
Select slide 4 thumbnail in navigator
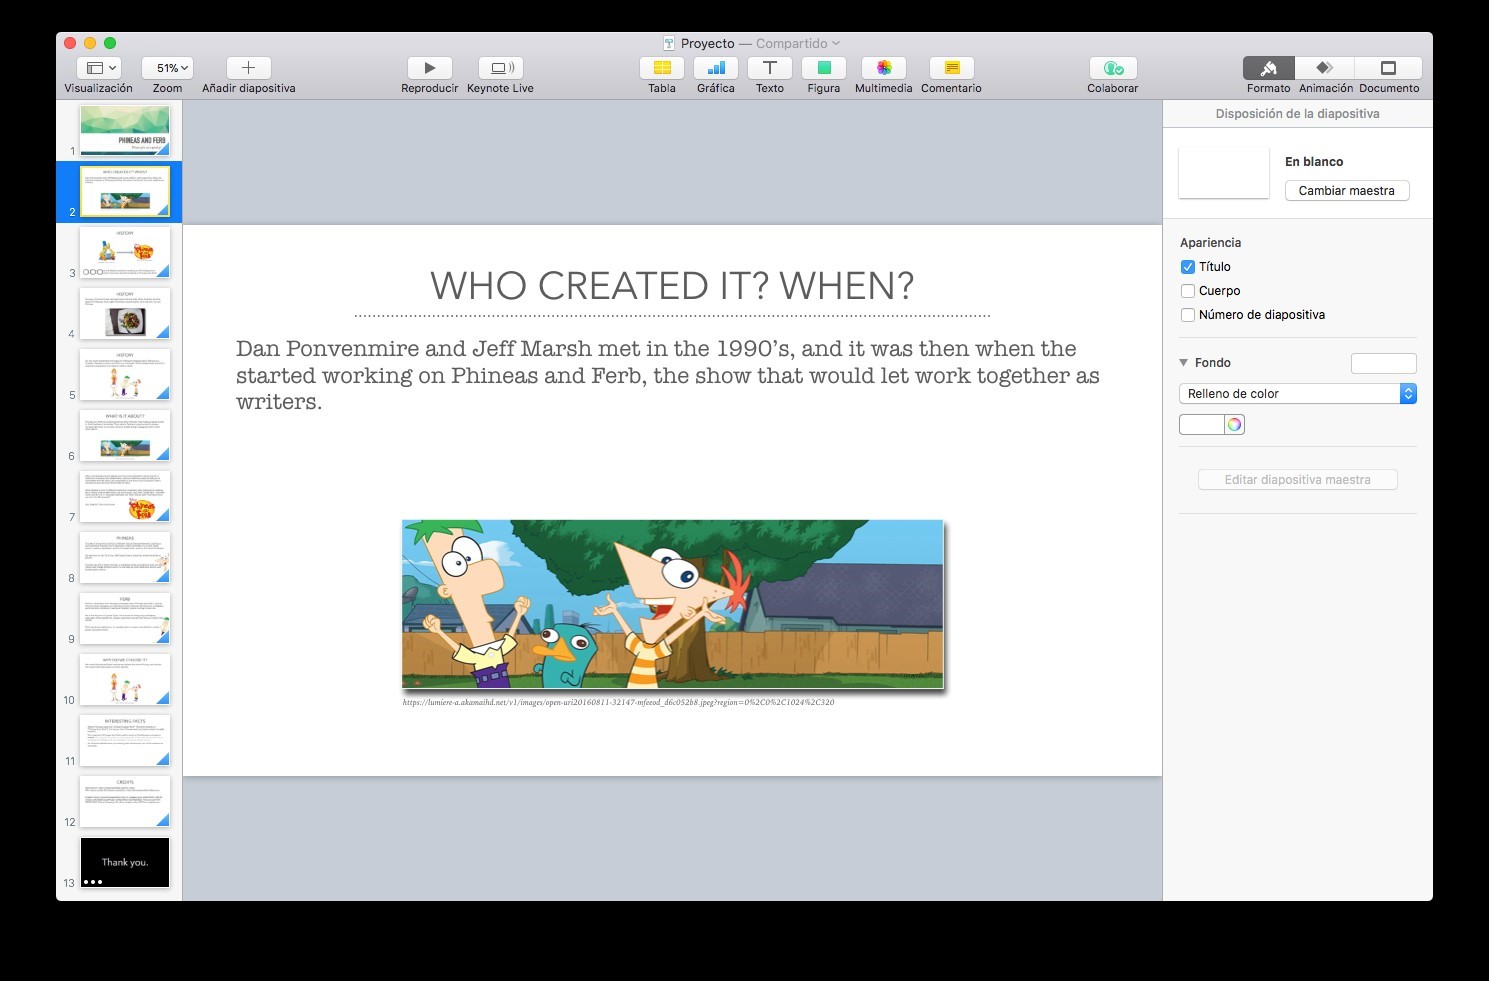pyautogui.click(x=125, y=313)
